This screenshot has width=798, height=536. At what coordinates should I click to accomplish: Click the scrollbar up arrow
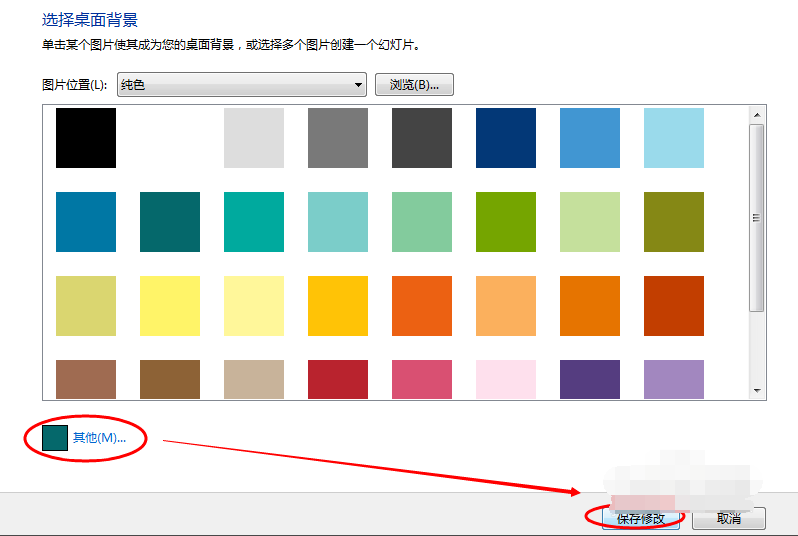coord(757,113)
